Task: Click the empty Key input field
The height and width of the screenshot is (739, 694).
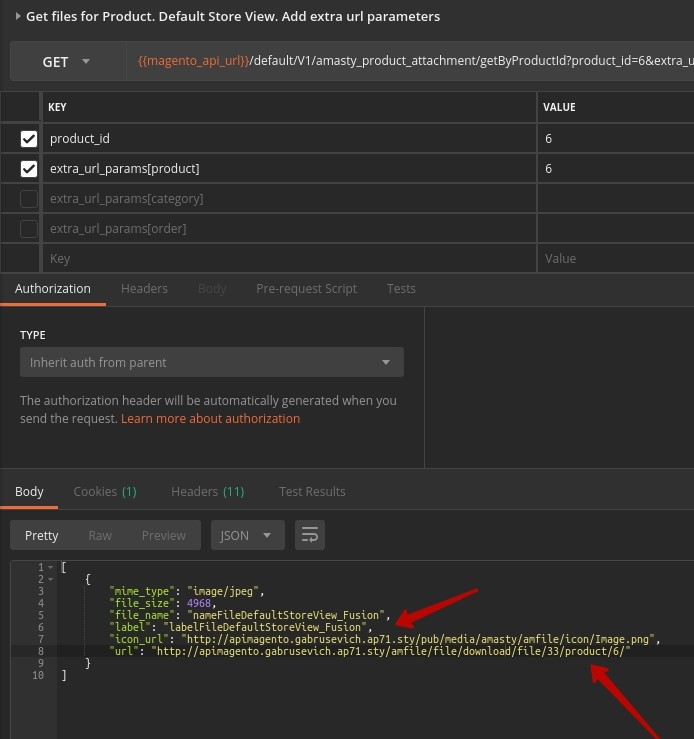Action: 290,259
